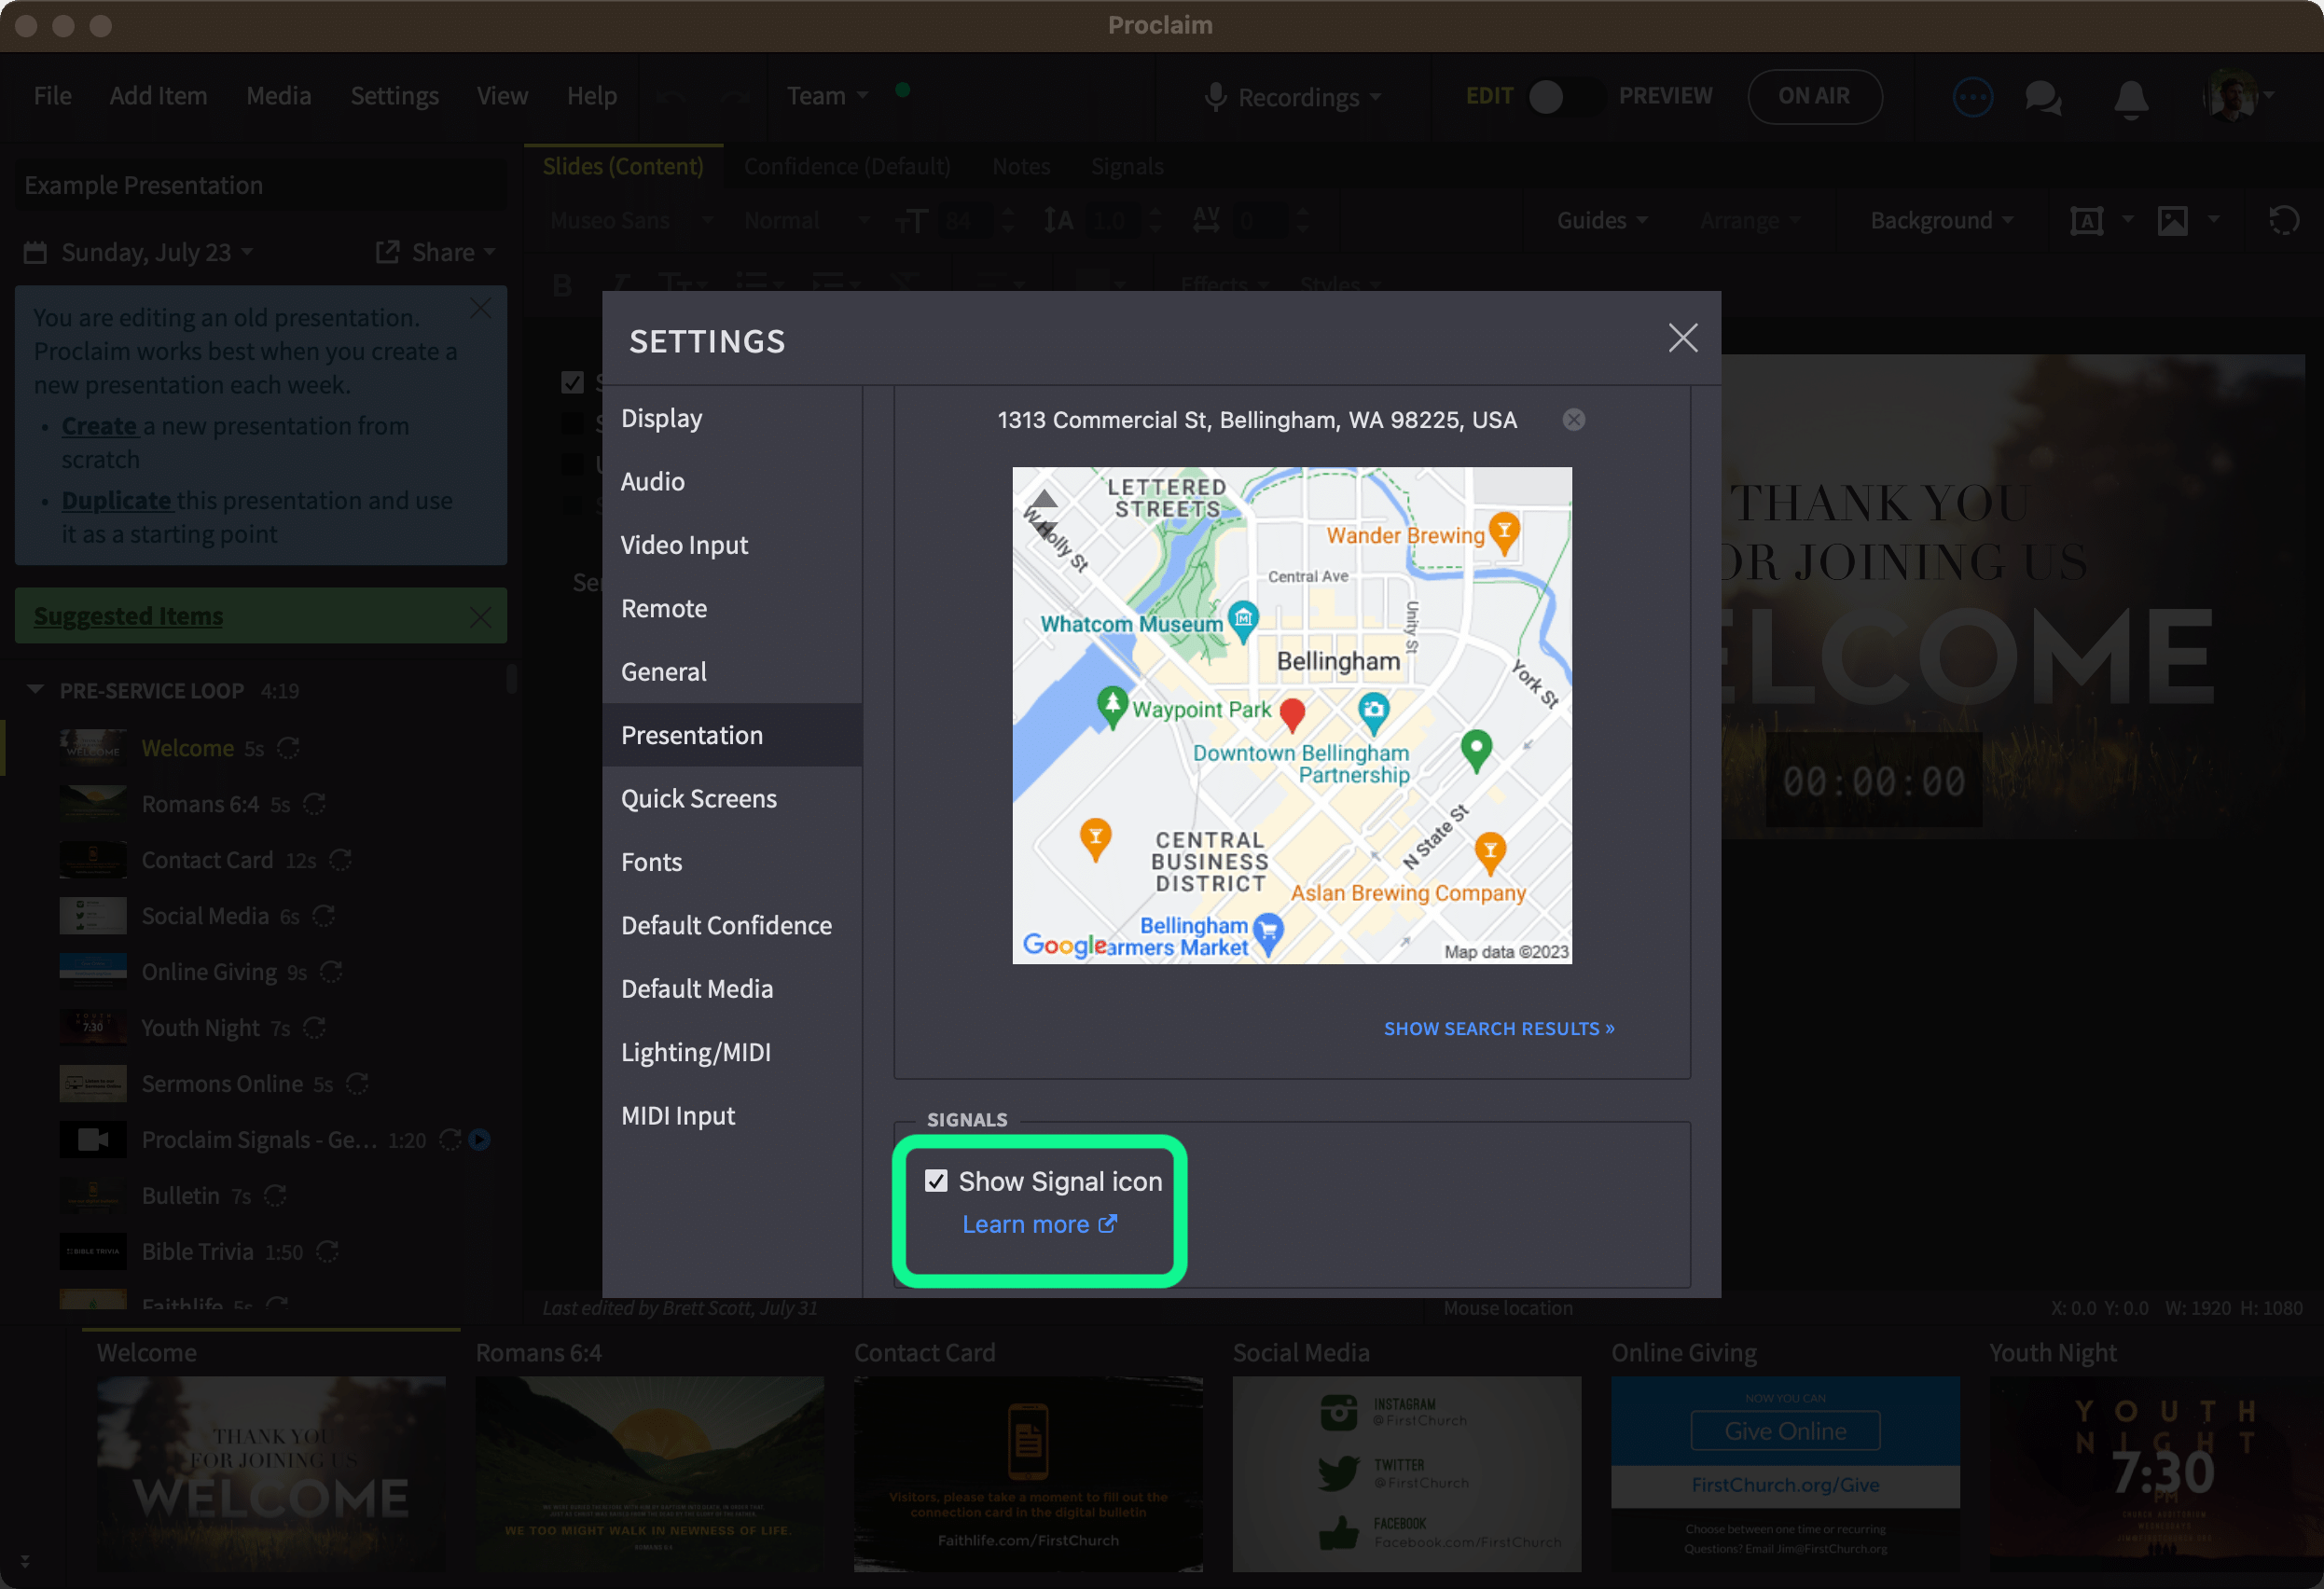Open the Remote settings category
Screen dimensions: 2324x1589
732,608
